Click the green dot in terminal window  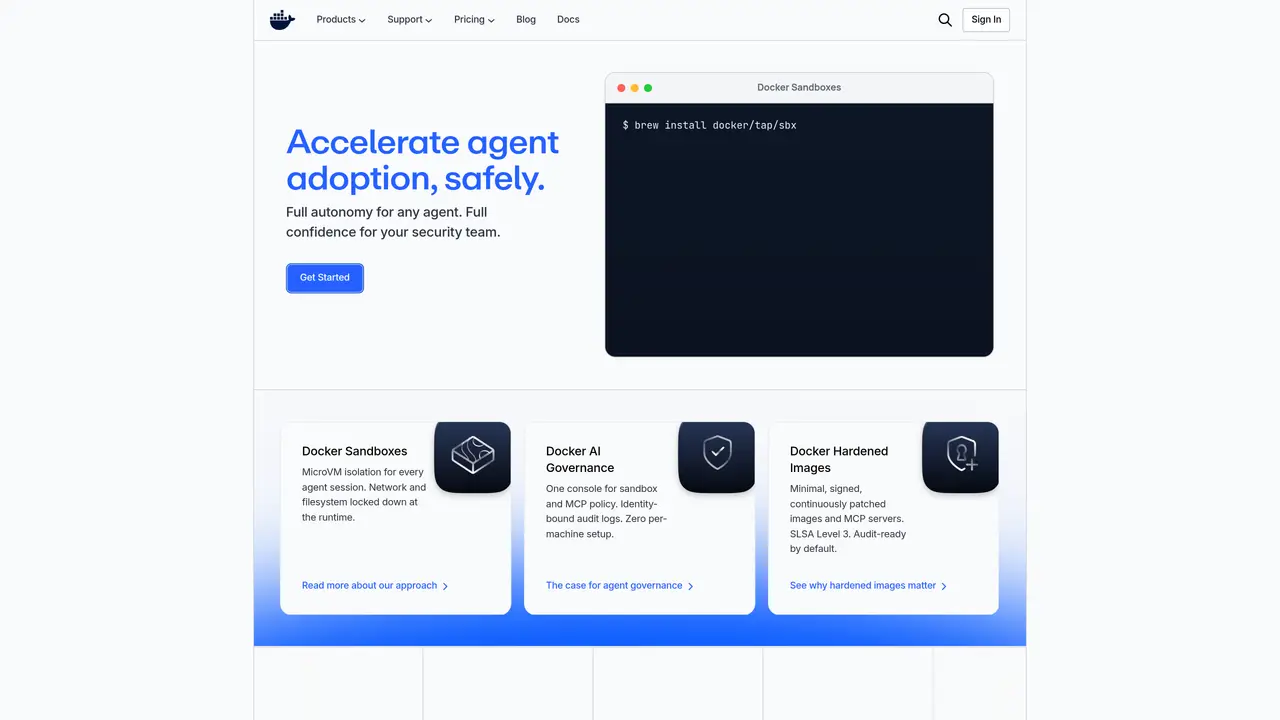pos(648,88)
